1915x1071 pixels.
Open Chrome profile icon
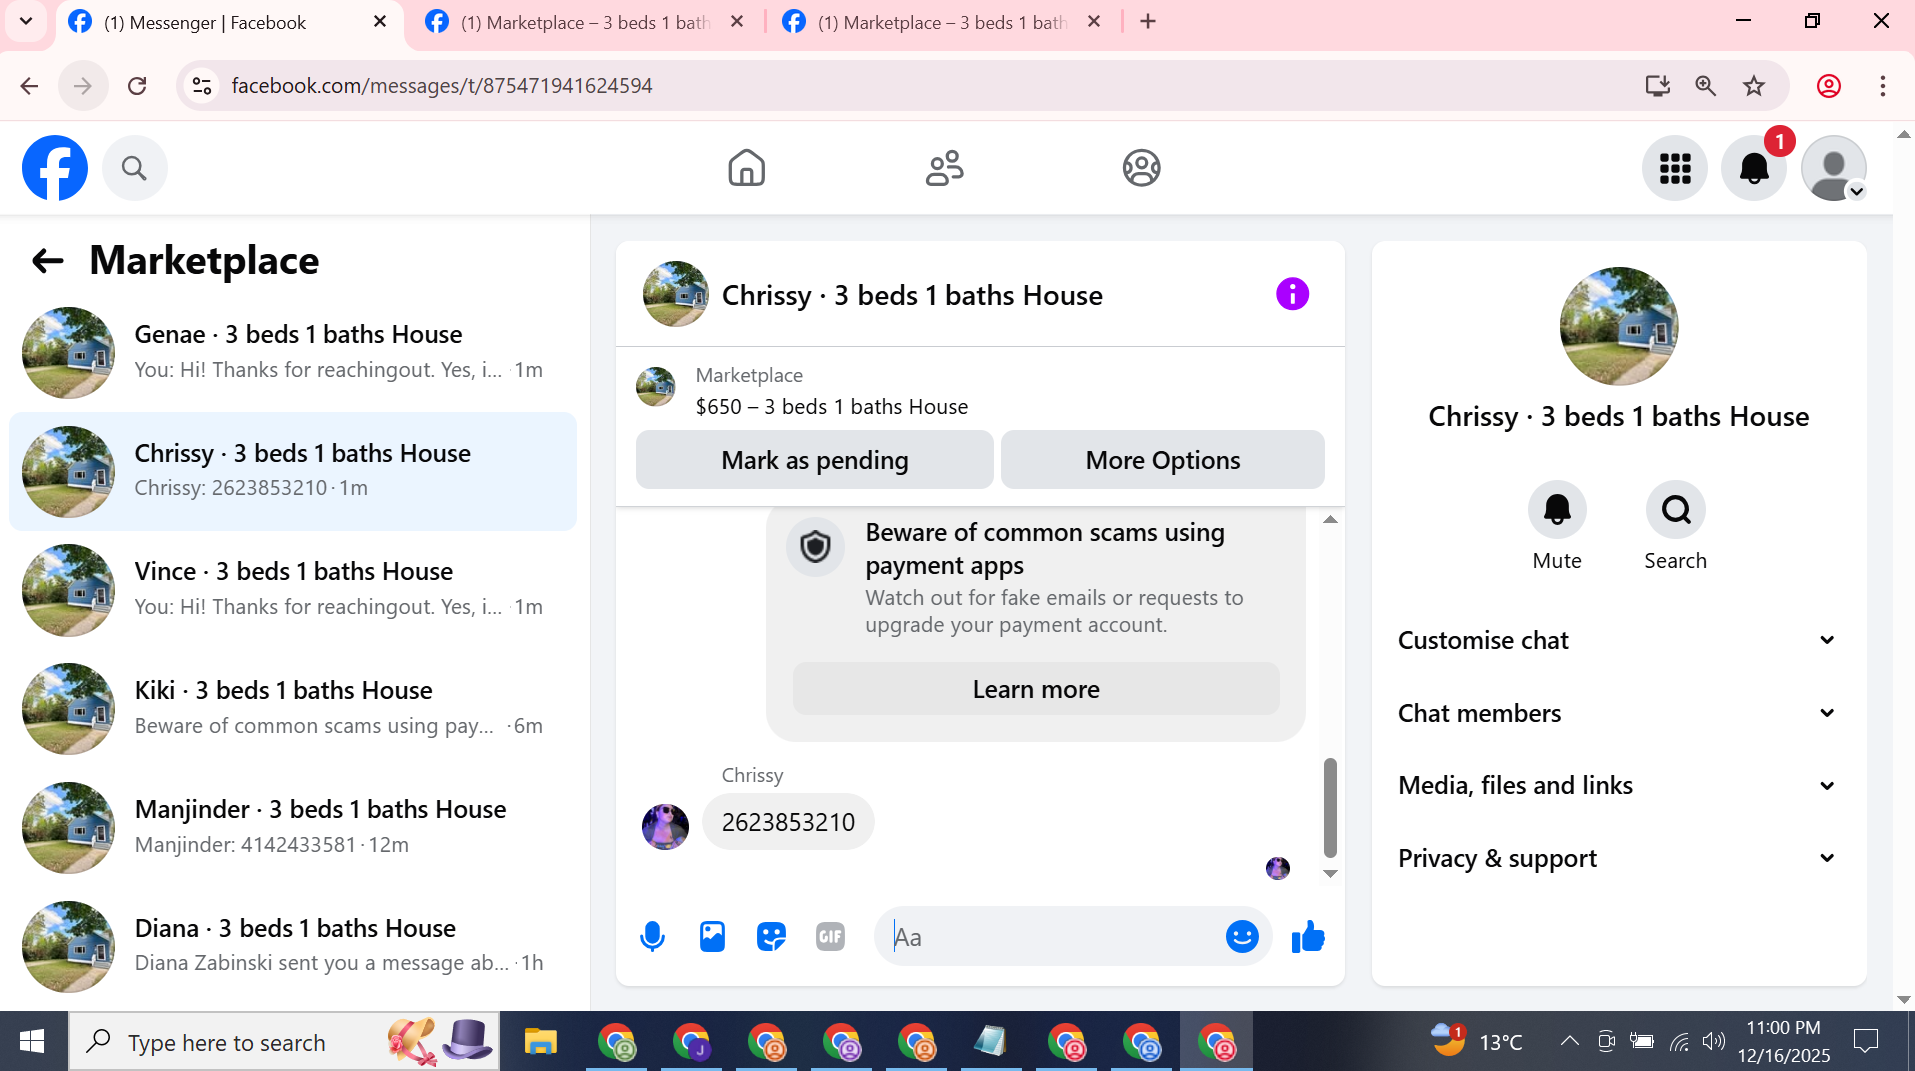click(1829, 86)
